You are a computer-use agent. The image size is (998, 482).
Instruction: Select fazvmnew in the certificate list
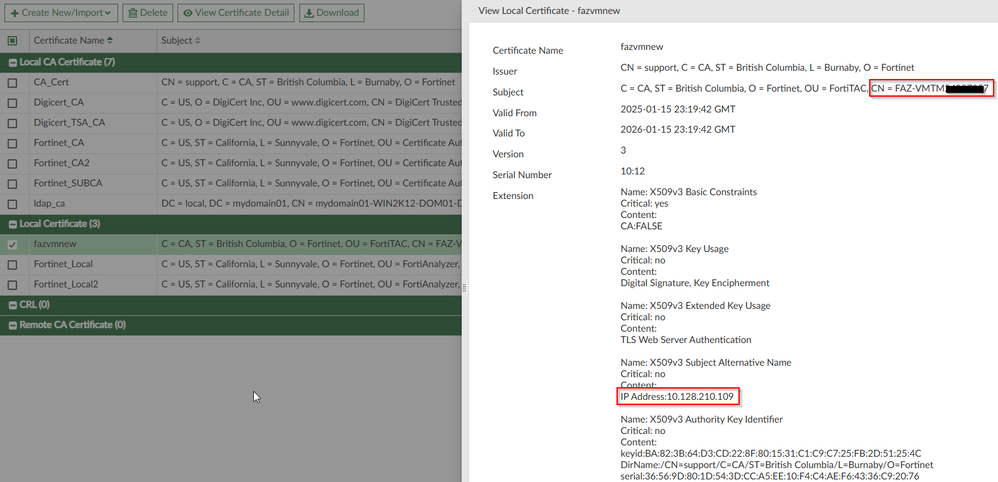[x=55, y=244]
